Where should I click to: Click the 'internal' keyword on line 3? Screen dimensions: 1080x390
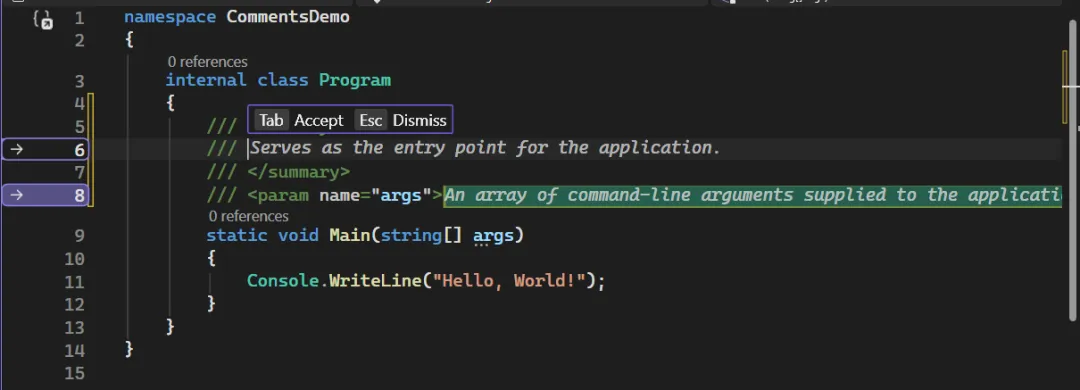[206, 80]
